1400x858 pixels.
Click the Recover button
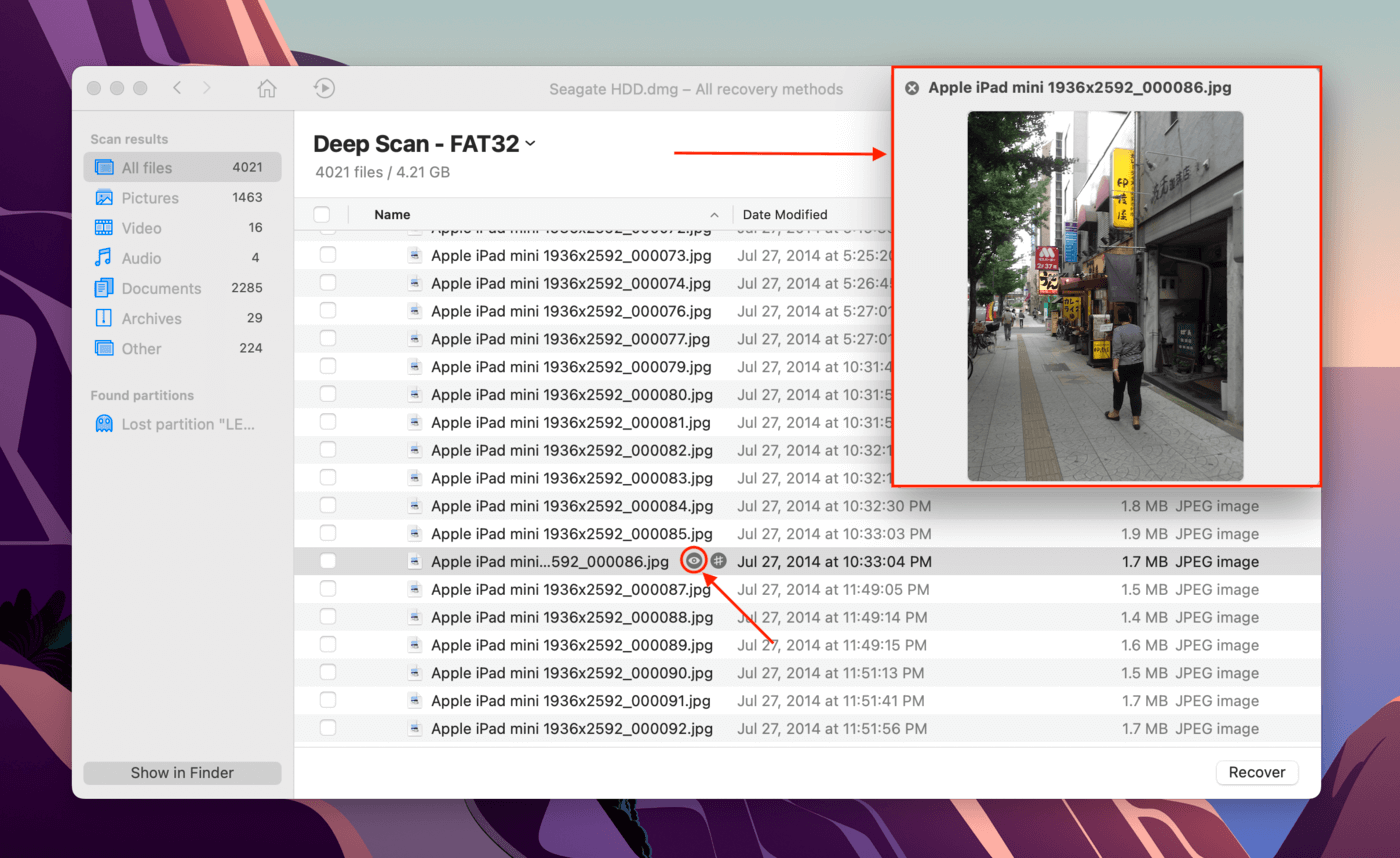click(x=1257, y=772)
